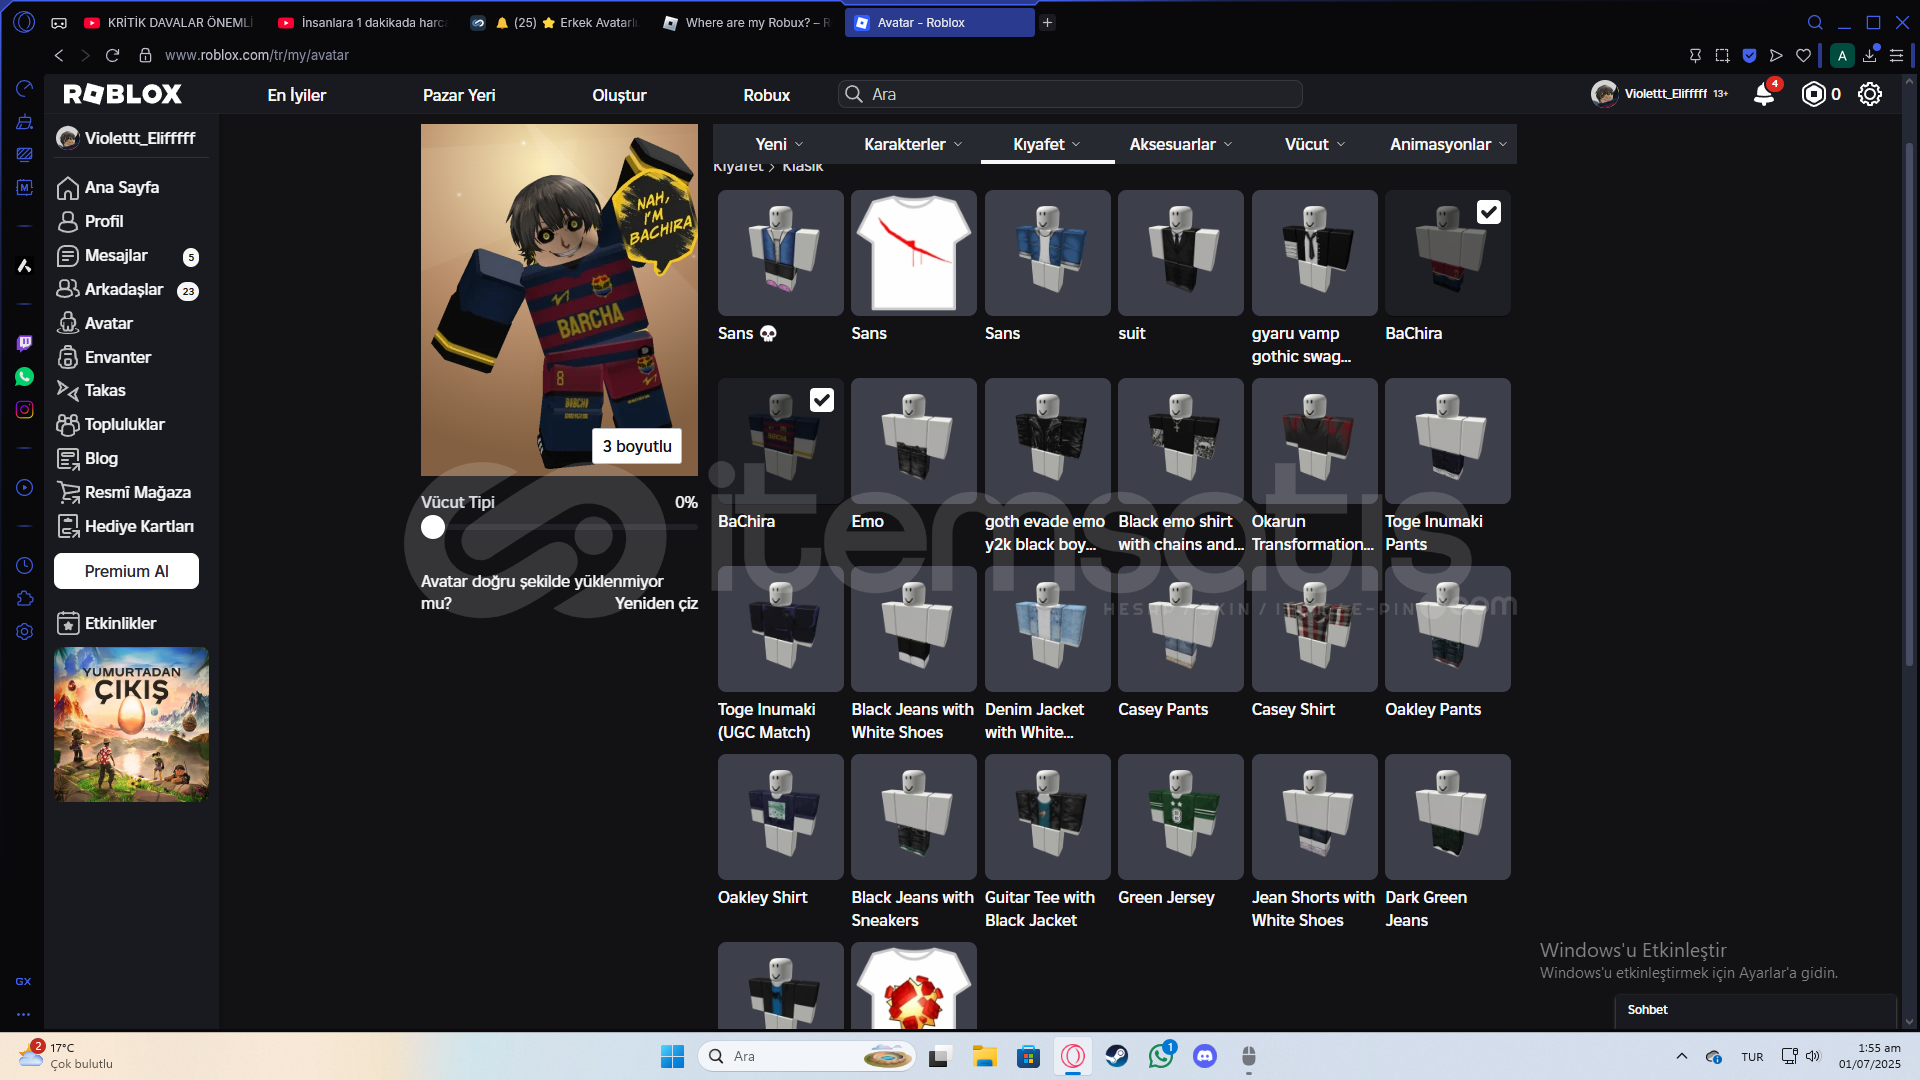Open the Blog sidebar entry
1920x1080 pixels.
click(x=101, y=458)
